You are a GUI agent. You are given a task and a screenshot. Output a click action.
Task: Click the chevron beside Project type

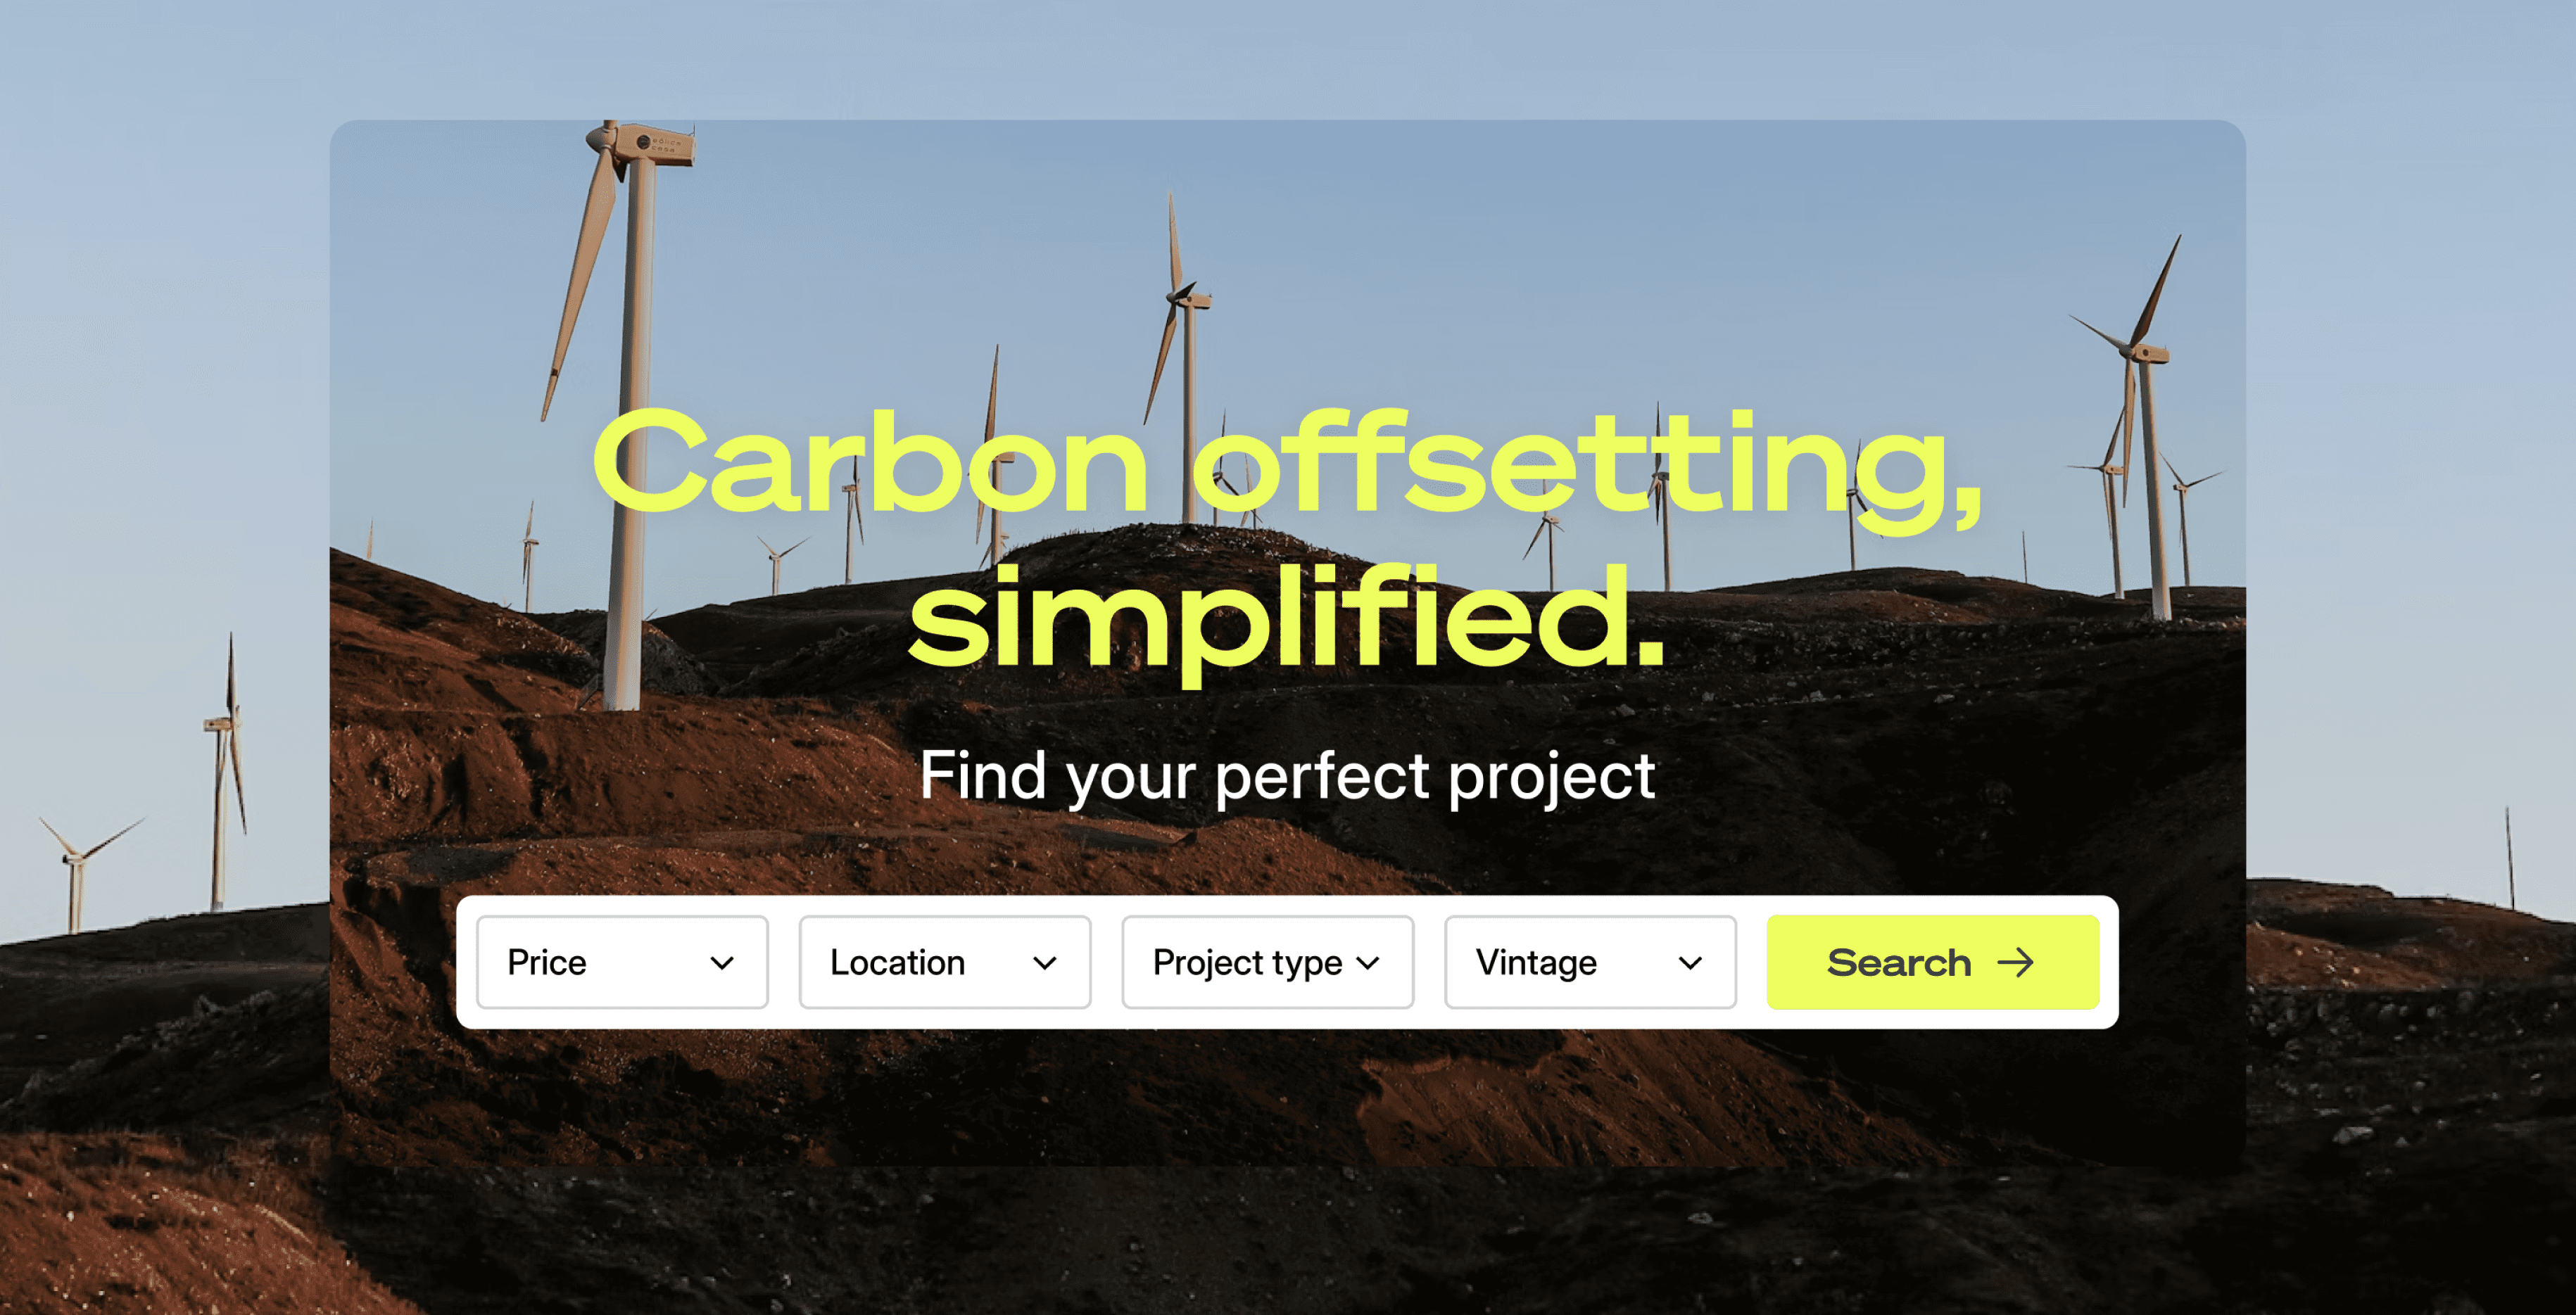coord(1368,963)
